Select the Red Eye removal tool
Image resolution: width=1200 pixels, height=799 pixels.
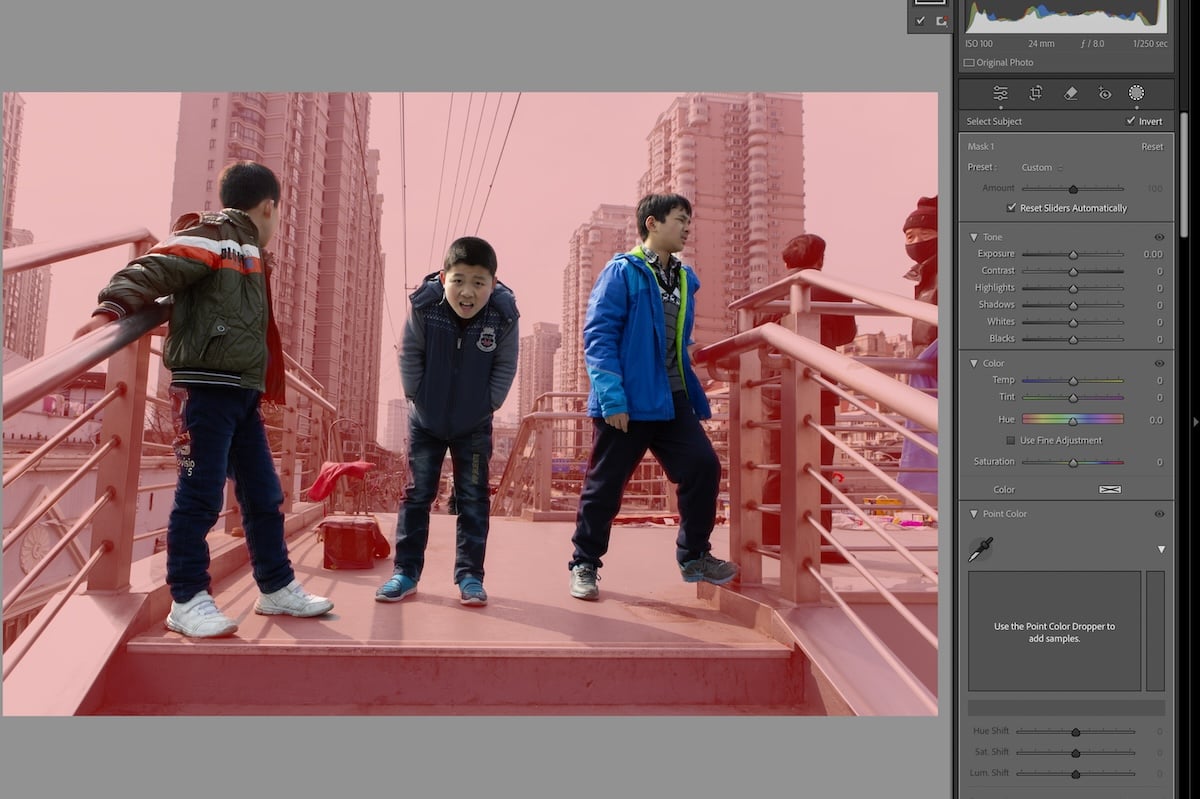[1103, 93]
